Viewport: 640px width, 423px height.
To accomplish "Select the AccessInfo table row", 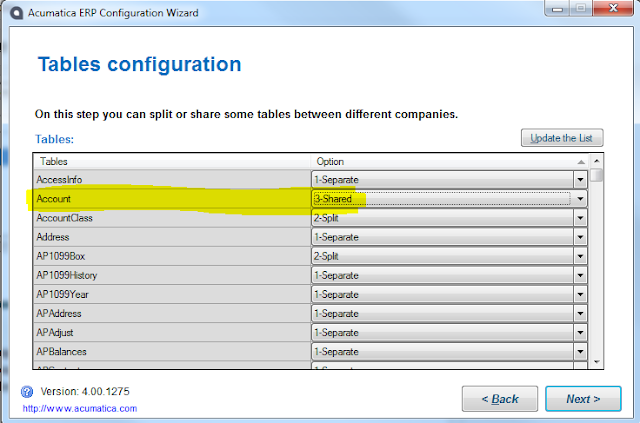I will (172, 180).
